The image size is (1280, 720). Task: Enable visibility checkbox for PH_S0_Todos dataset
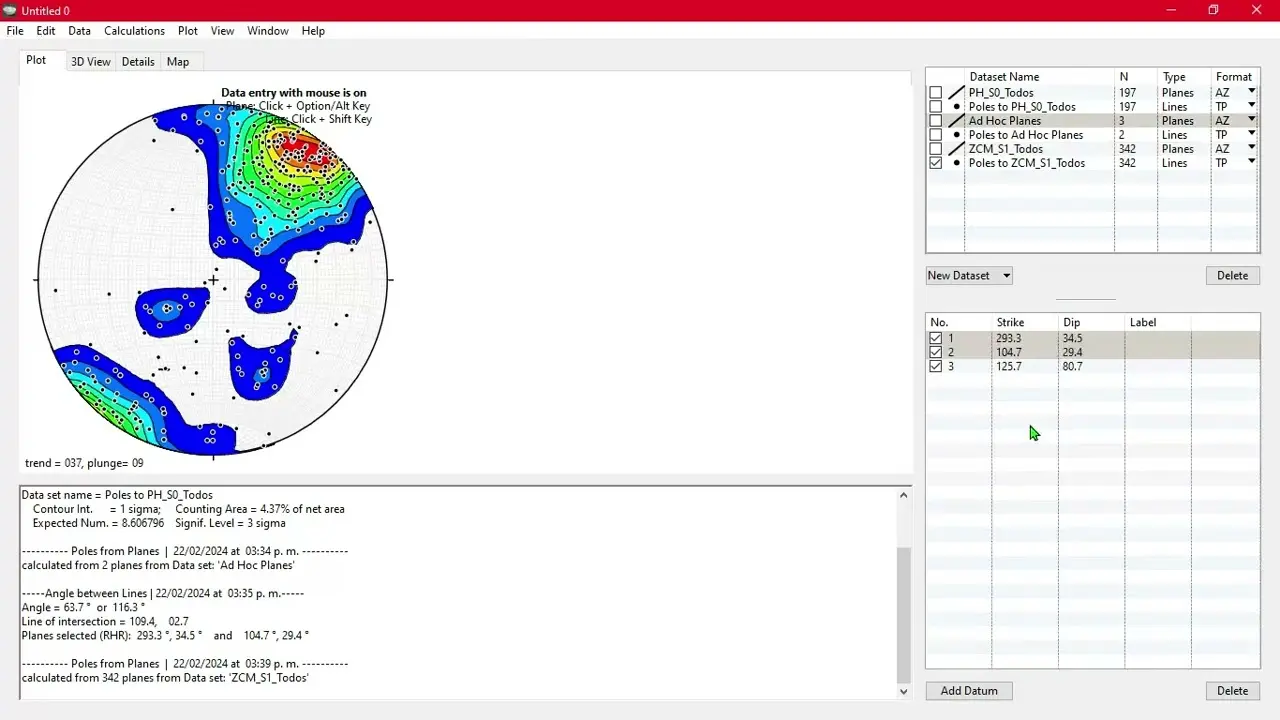click(x=935, y=92)
